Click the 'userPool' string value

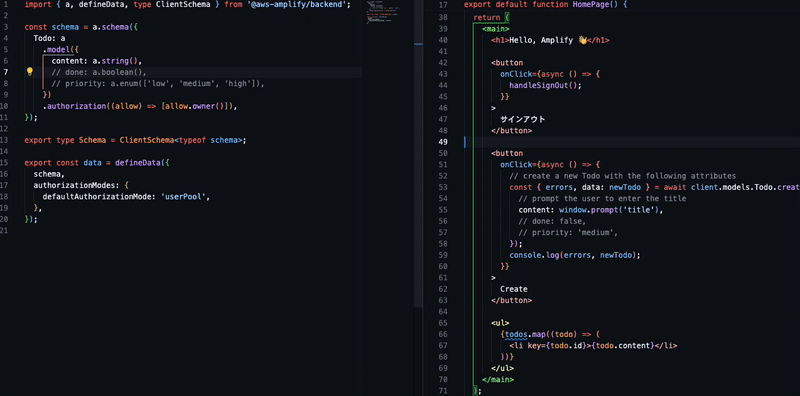pos(183,196)
